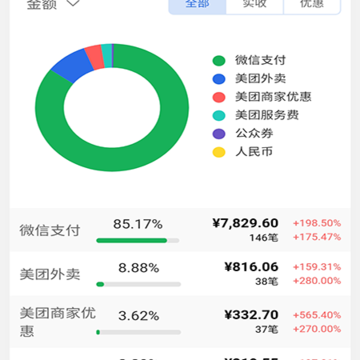Click the +175.47% change value
Viewport: 360px width, 360px height.
317,237
